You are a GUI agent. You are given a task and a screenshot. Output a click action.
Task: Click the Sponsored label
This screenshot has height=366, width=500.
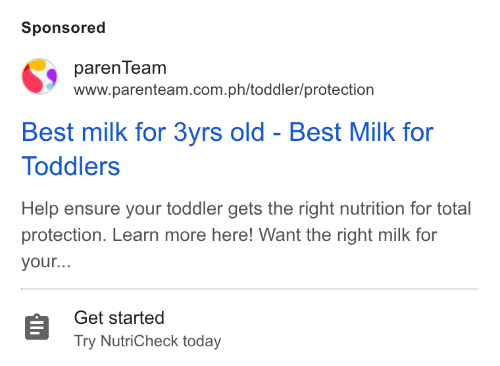tap(63, 28)
